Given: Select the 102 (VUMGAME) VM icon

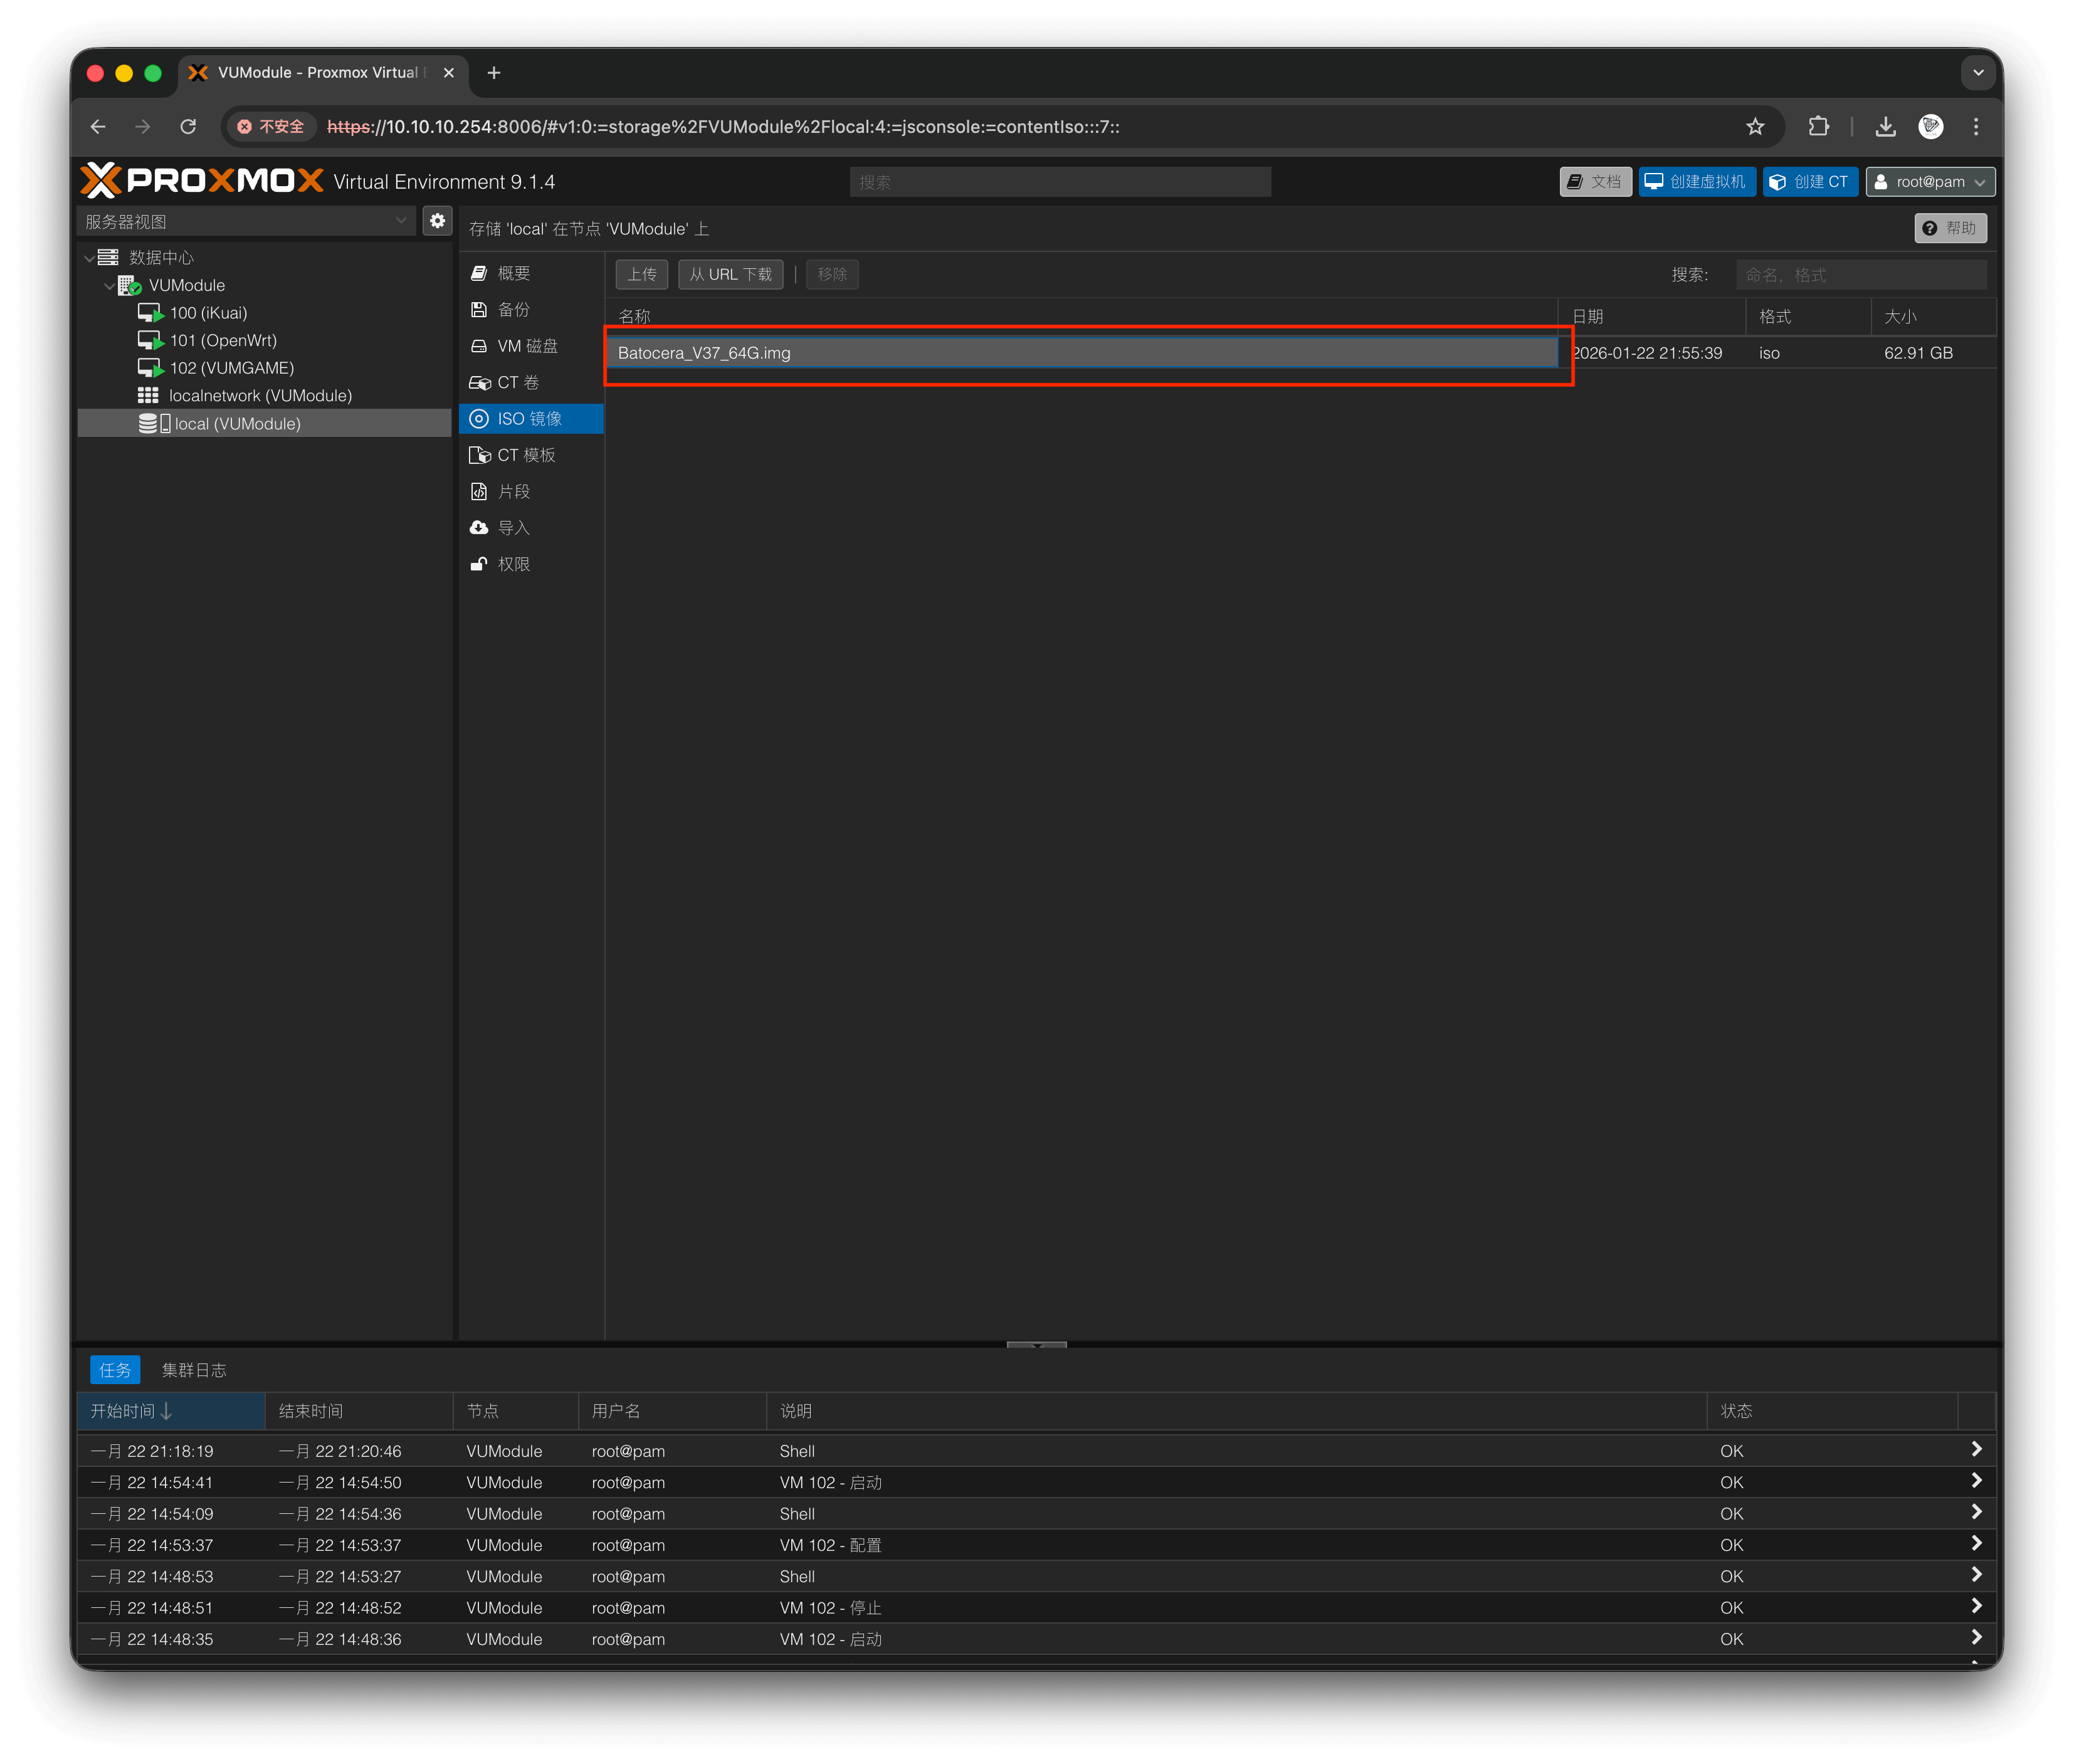Looking at the screenshot, I should tap(150, 368).
